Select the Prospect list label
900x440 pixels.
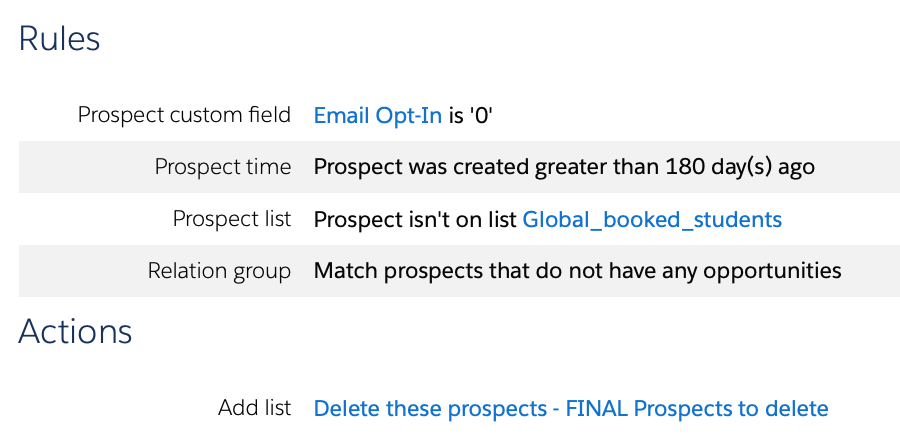pos(231,219)
